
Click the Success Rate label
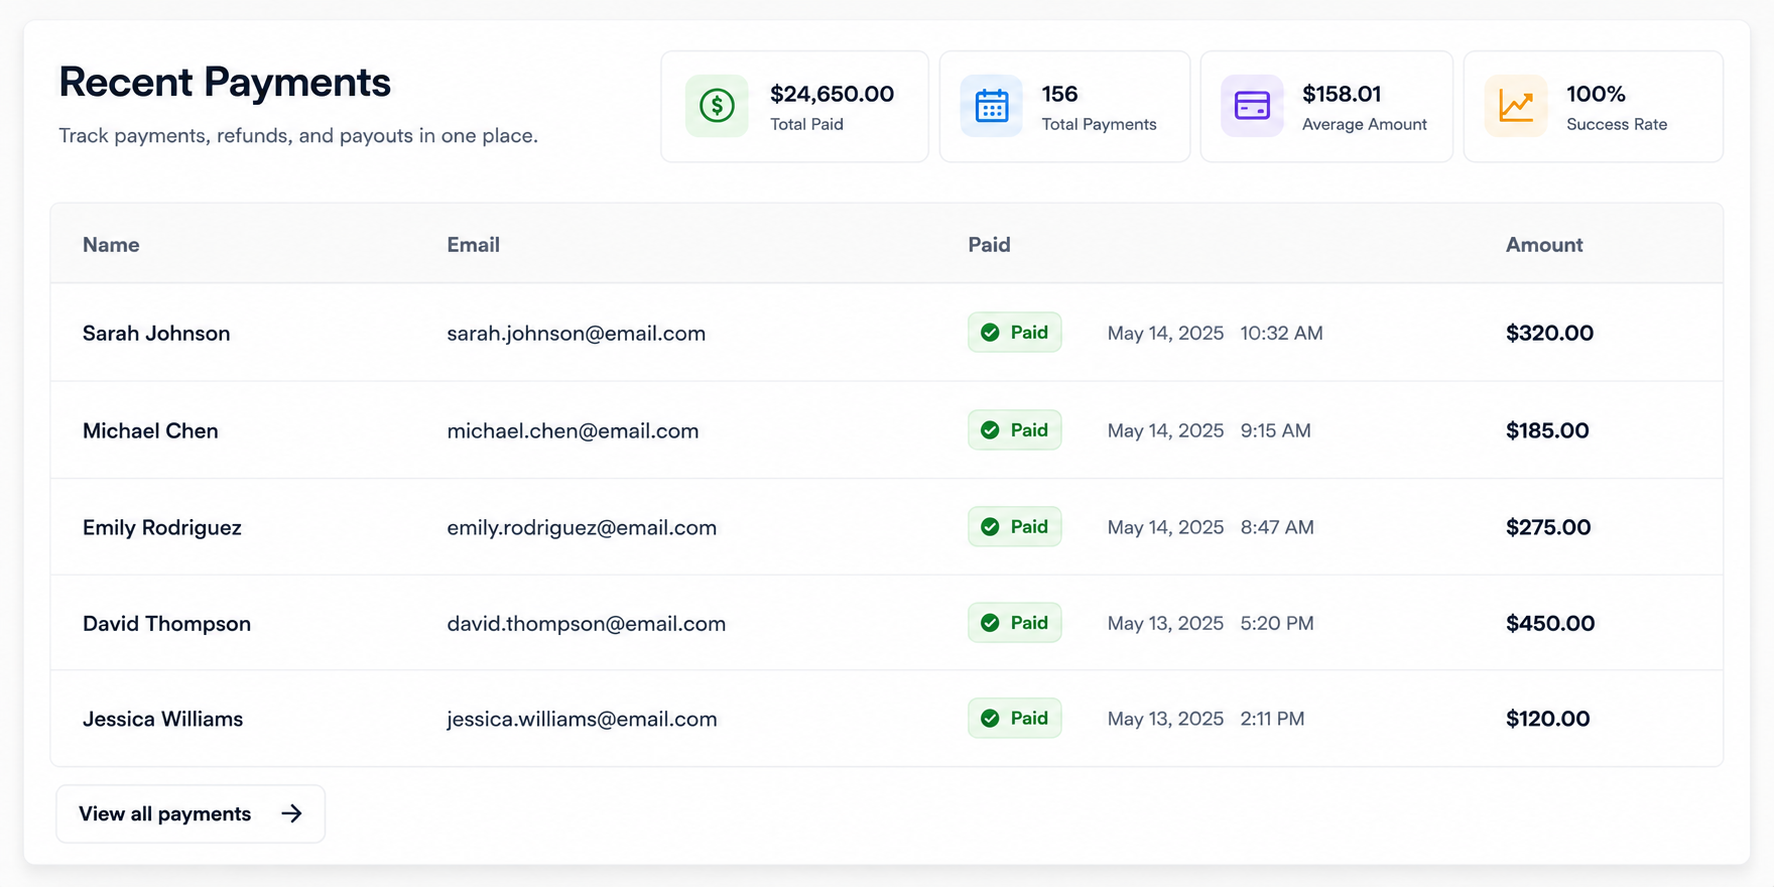(1617, 124)
